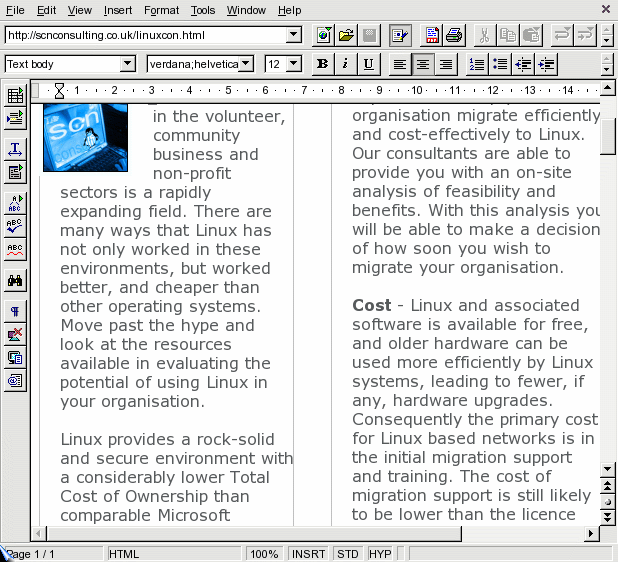Click the Increase indent icon
Image resolution: width=618 pixels, height=562 pixels.
546,64
